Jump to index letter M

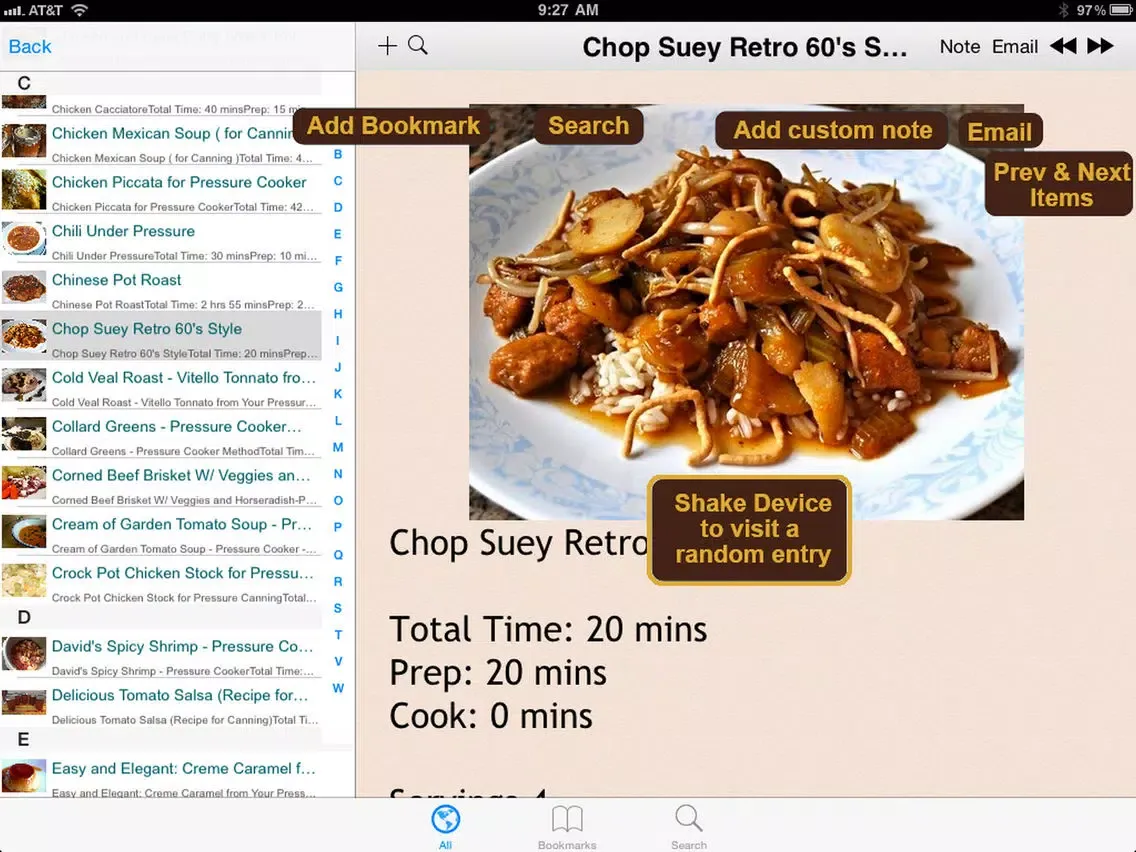(338, 447)
